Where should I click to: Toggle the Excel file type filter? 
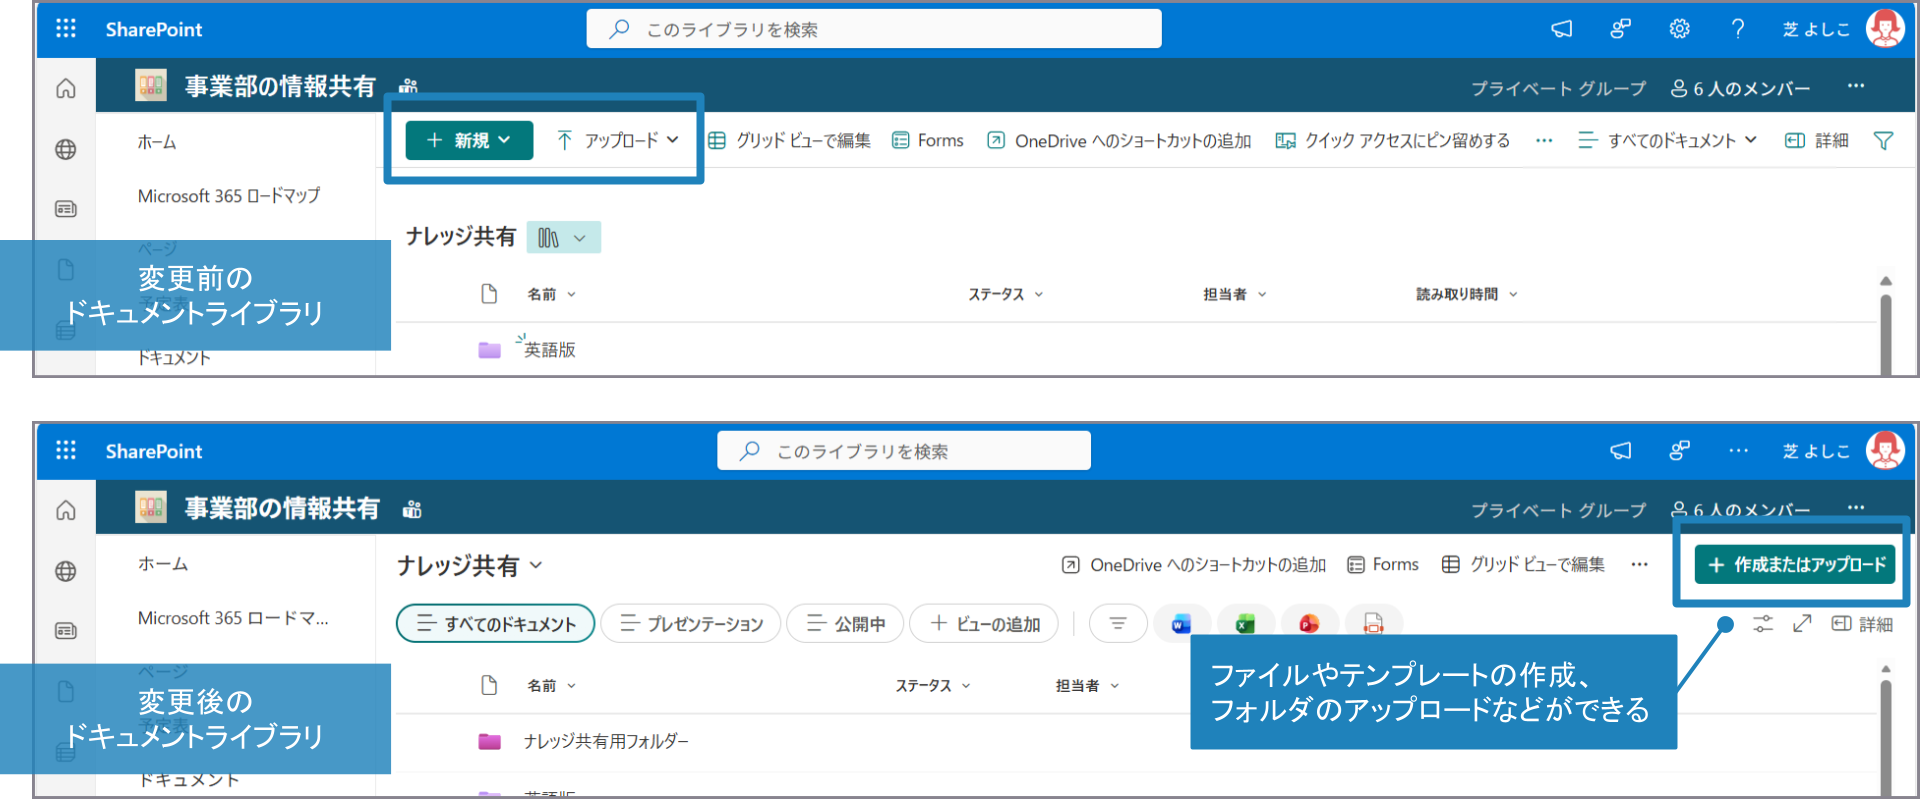1245,624
